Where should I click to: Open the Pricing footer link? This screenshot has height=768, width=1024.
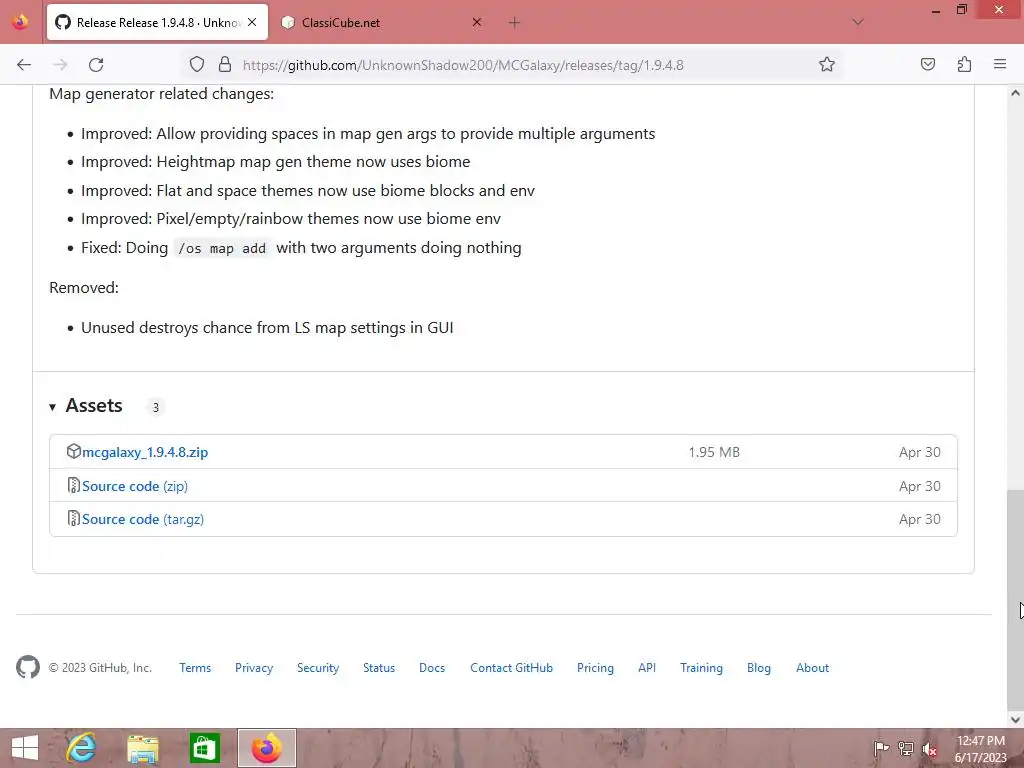[595, 667]
